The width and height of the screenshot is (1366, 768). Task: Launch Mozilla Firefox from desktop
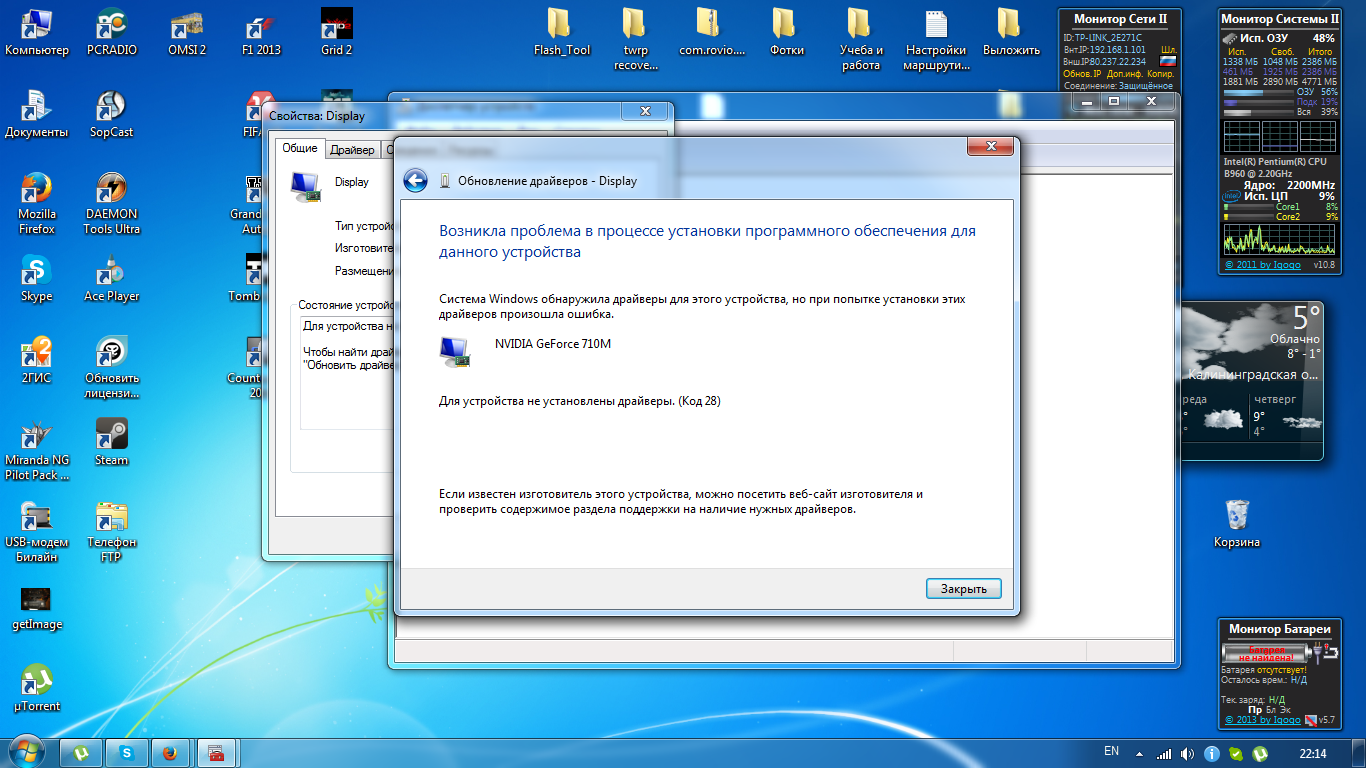[x=37, y=203]
